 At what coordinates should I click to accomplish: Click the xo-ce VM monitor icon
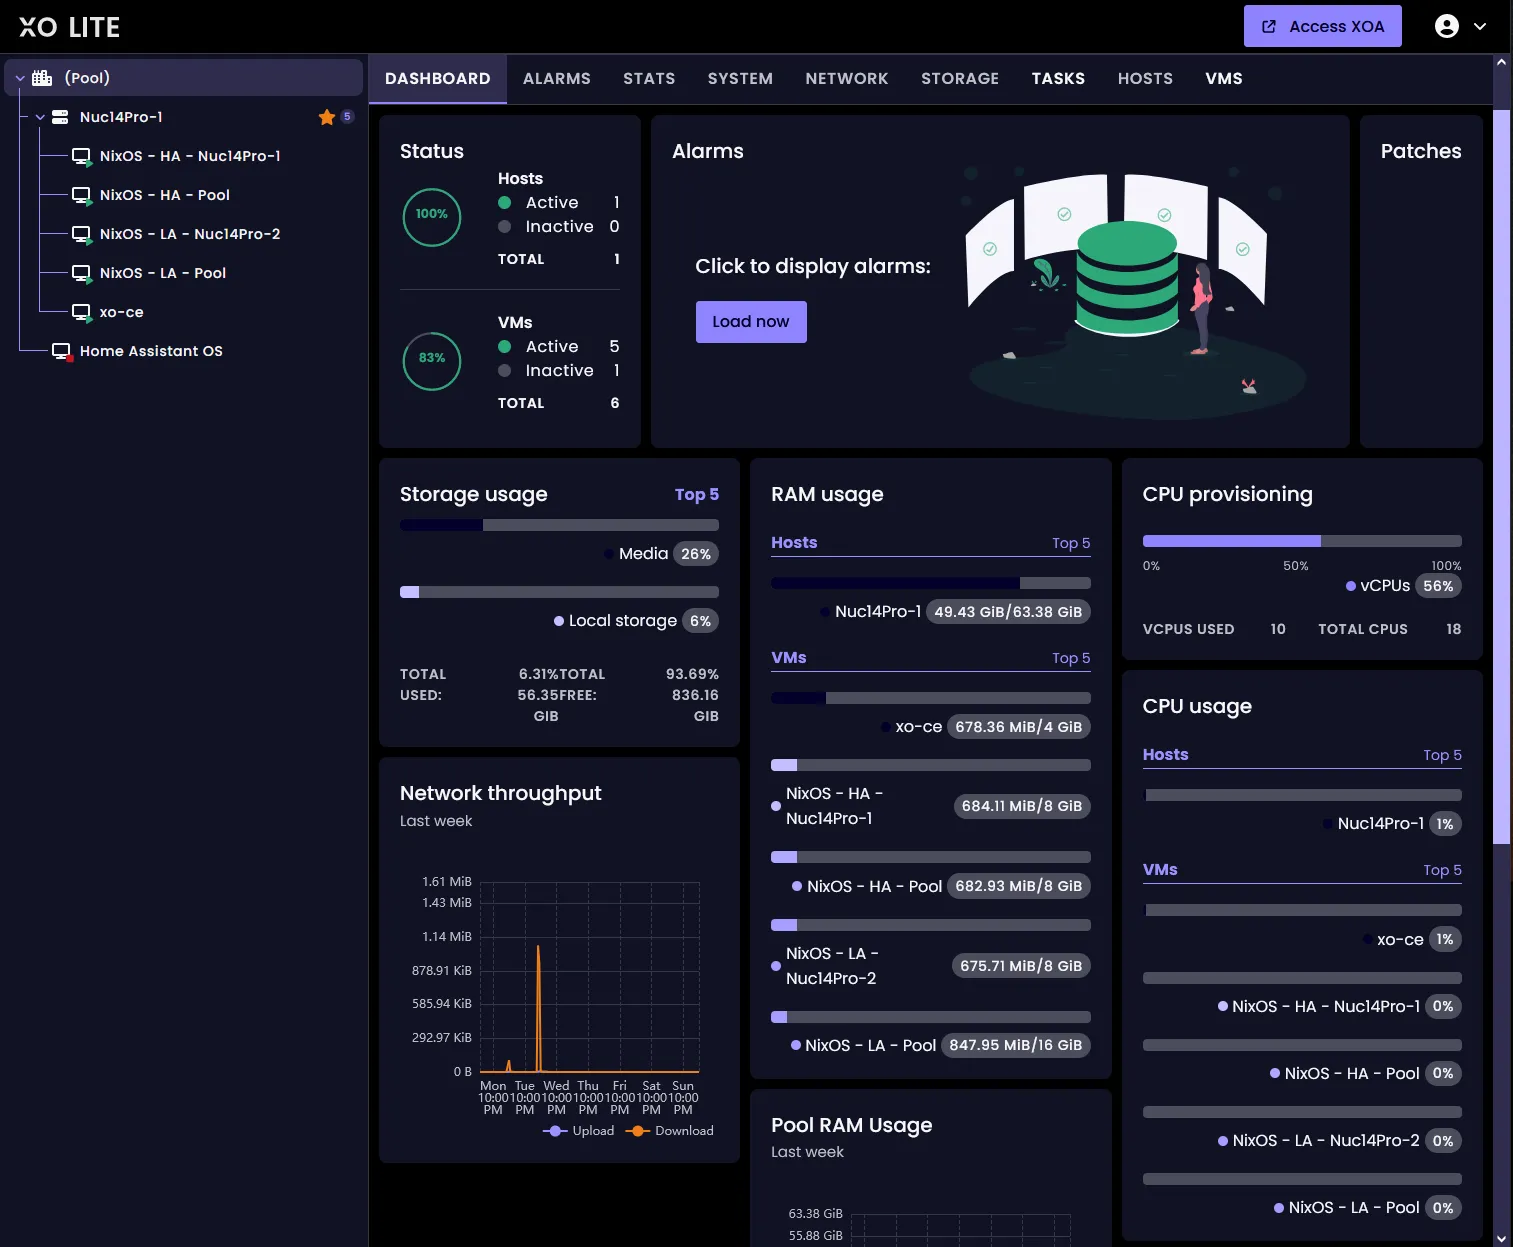pos(81,312)
